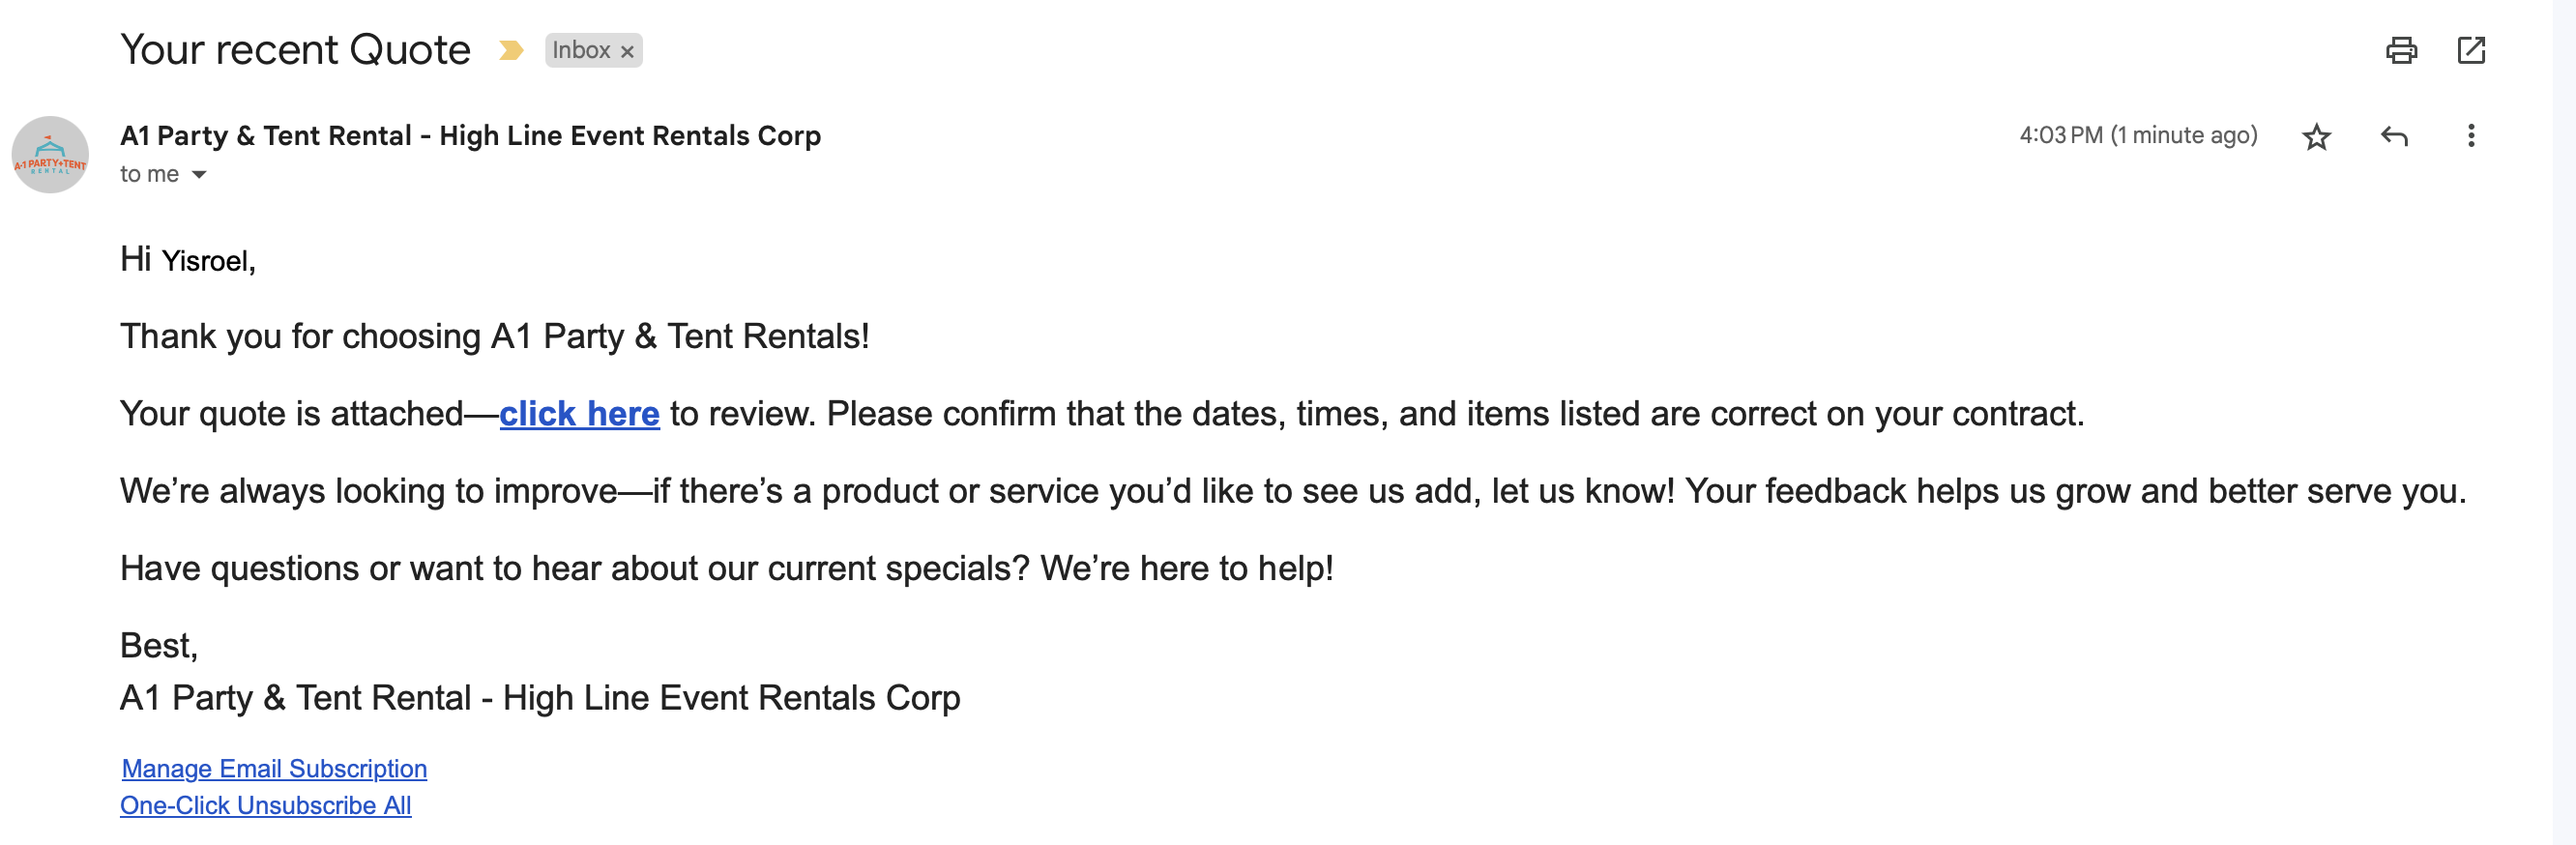Click the Inbox label tag

[x=581, y=50]
